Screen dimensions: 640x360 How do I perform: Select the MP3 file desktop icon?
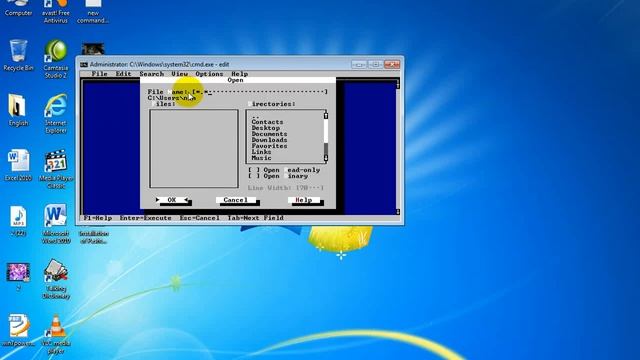(18, 221)
